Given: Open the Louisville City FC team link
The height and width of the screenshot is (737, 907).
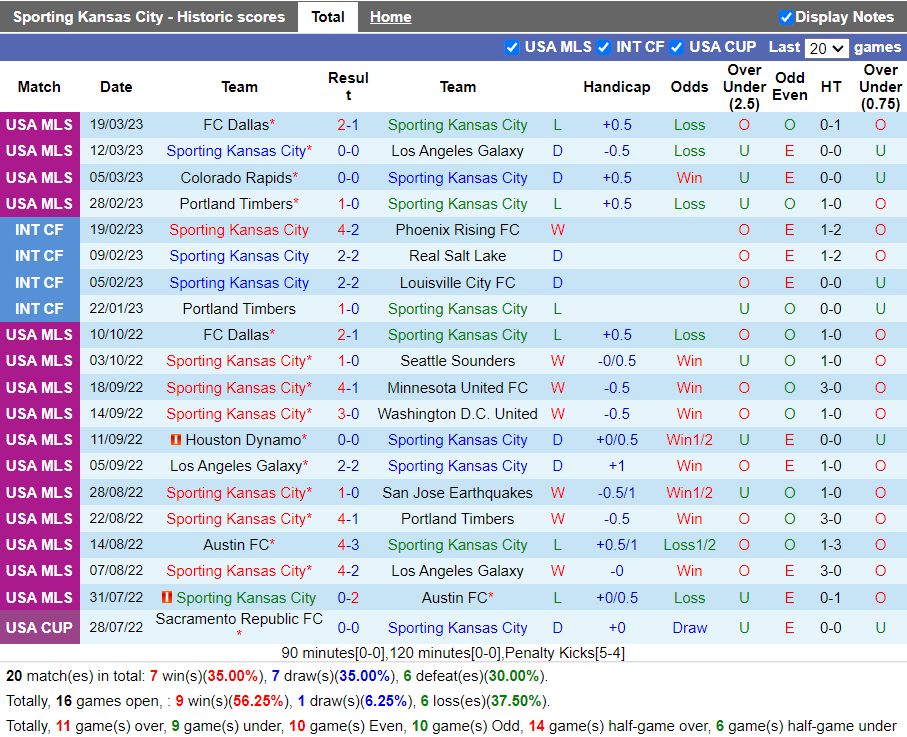Looking at the screenshot, I should (457, 283).
